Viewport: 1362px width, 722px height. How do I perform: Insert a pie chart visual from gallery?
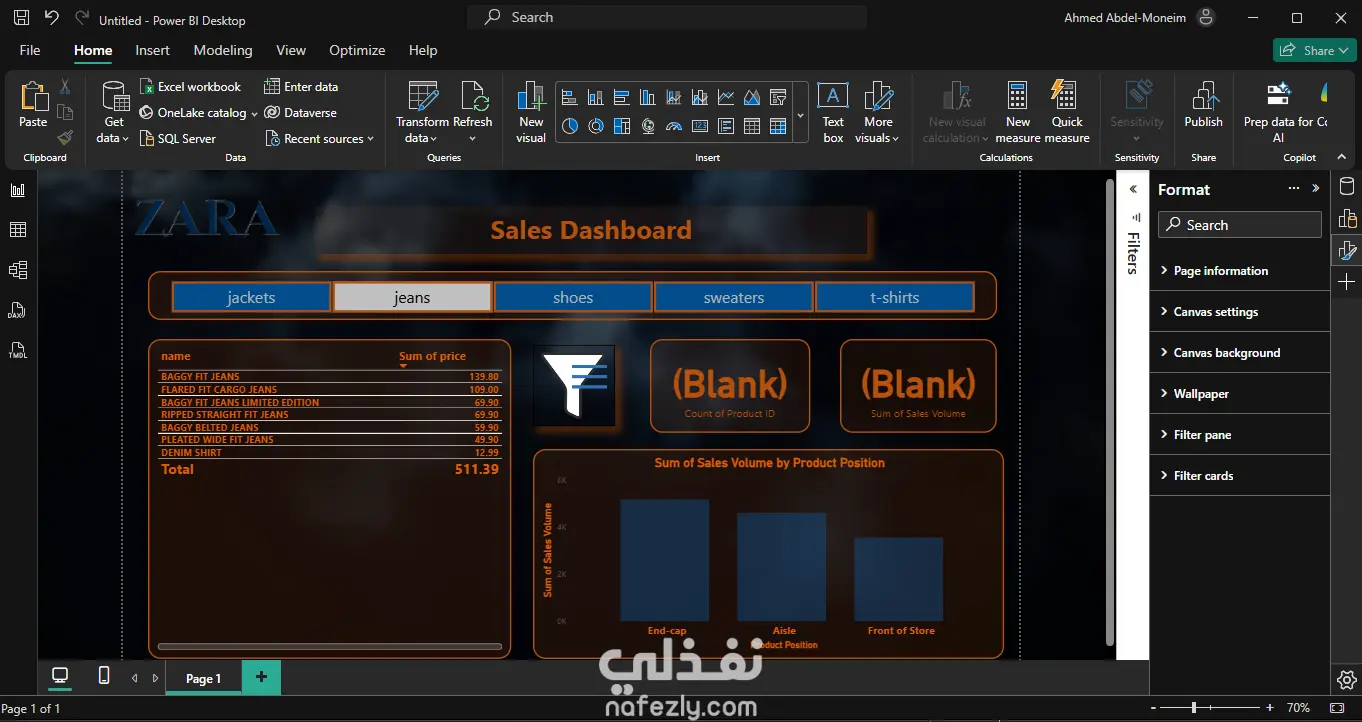tap(570, 126)
